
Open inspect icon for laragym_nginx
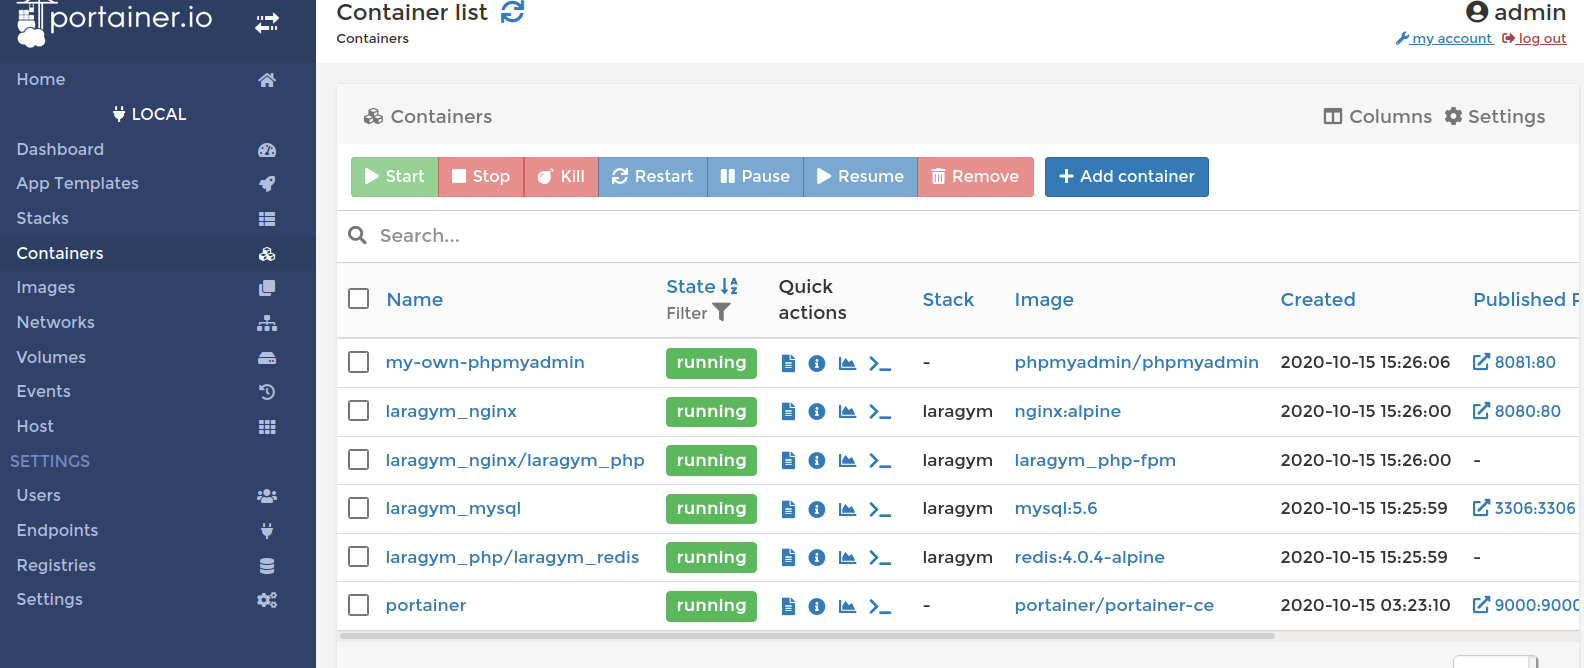pyautogui.click(x=817, y=411)
